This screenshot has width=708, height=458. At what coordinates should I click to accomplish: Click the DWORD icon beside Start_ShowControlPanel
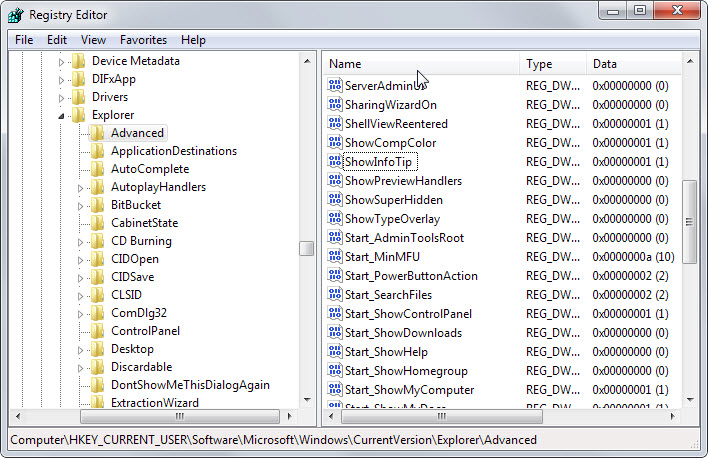click(x=335, y=313)
